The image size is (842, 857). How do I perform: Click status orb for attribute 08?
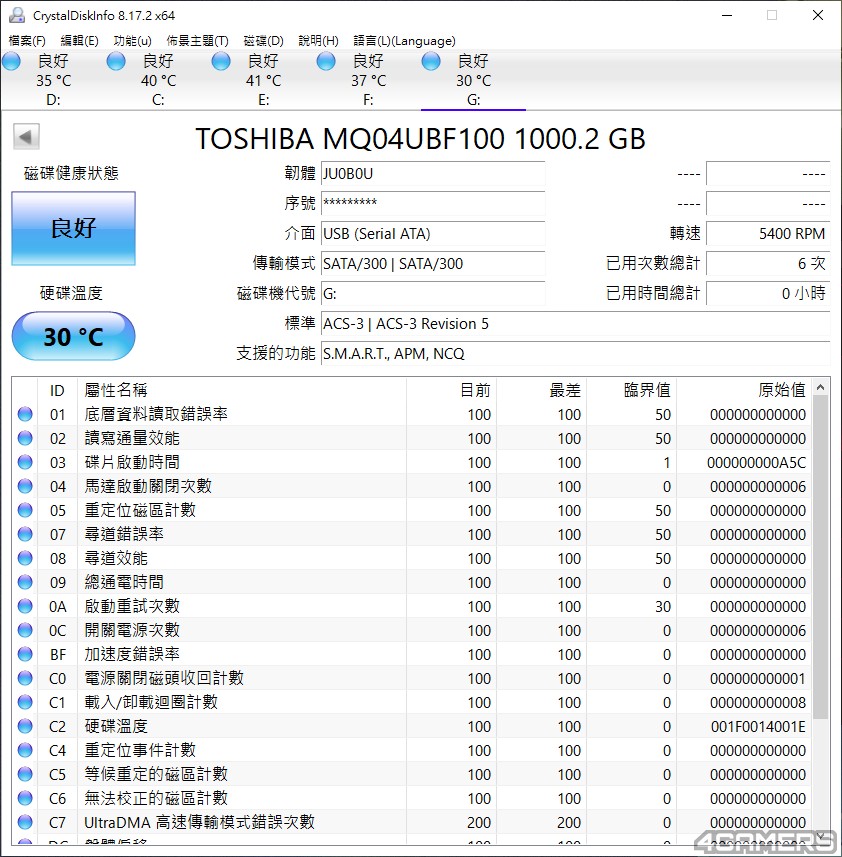point(25,559)
